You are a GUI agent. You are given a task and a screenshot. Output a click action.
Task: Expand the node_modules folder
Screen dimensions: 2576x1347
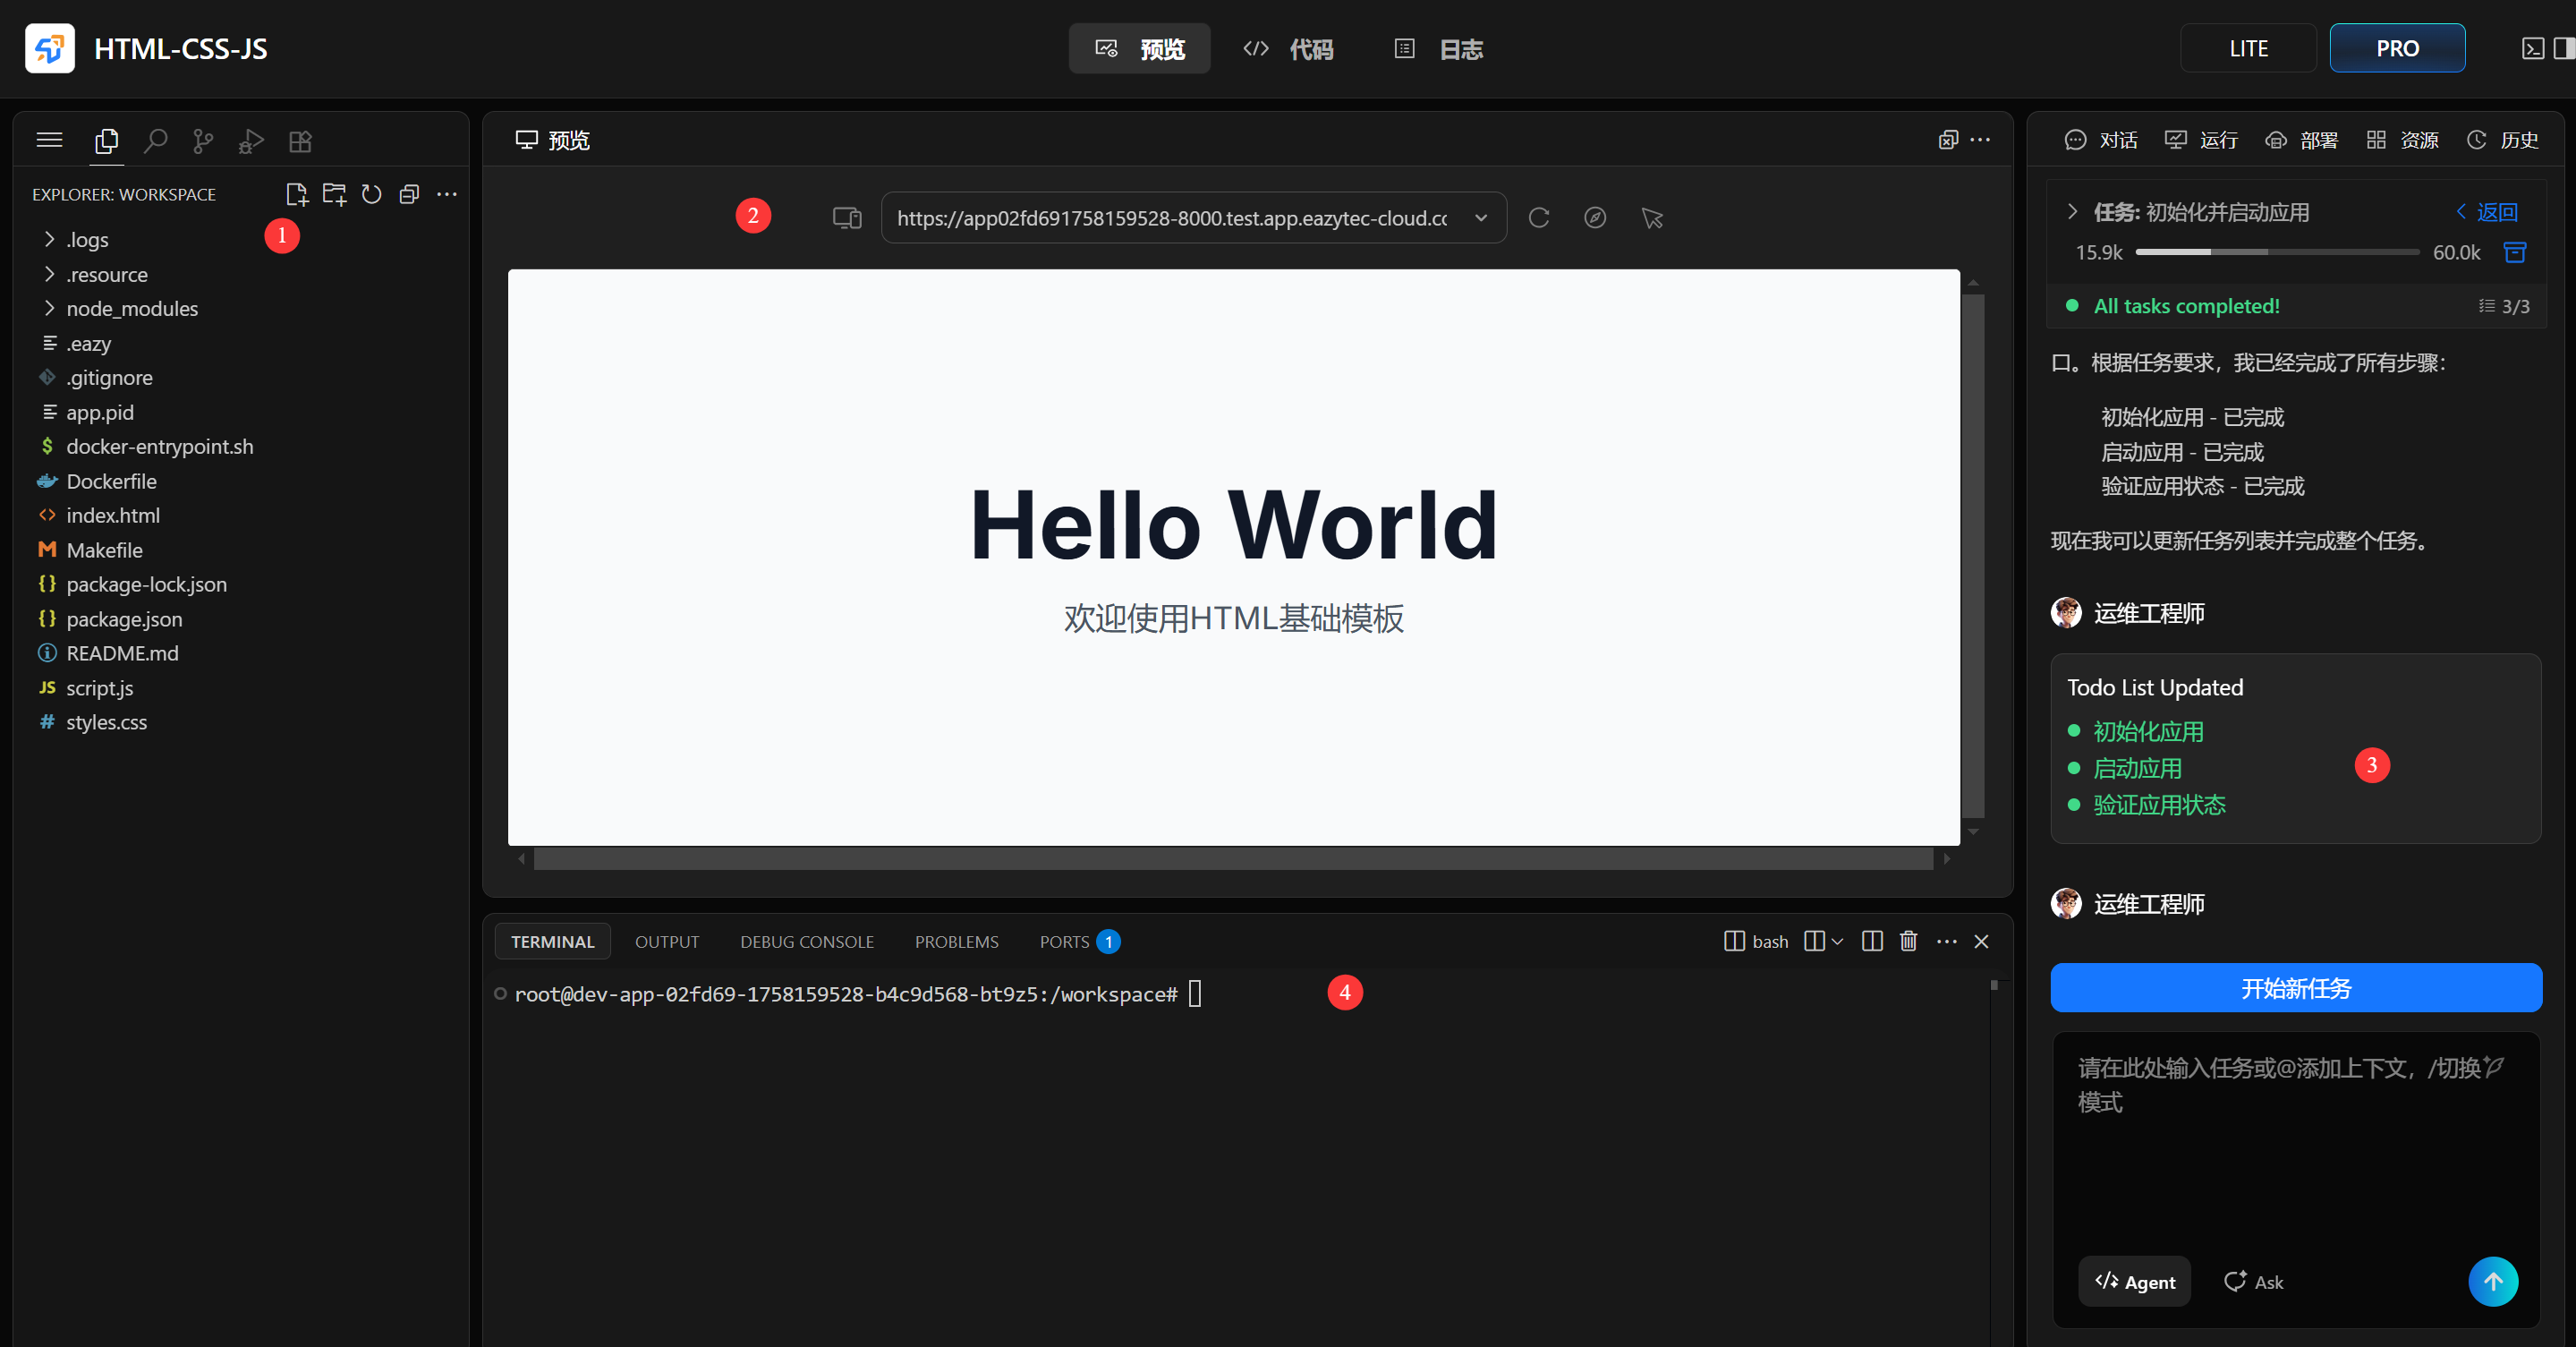point(131,309)
